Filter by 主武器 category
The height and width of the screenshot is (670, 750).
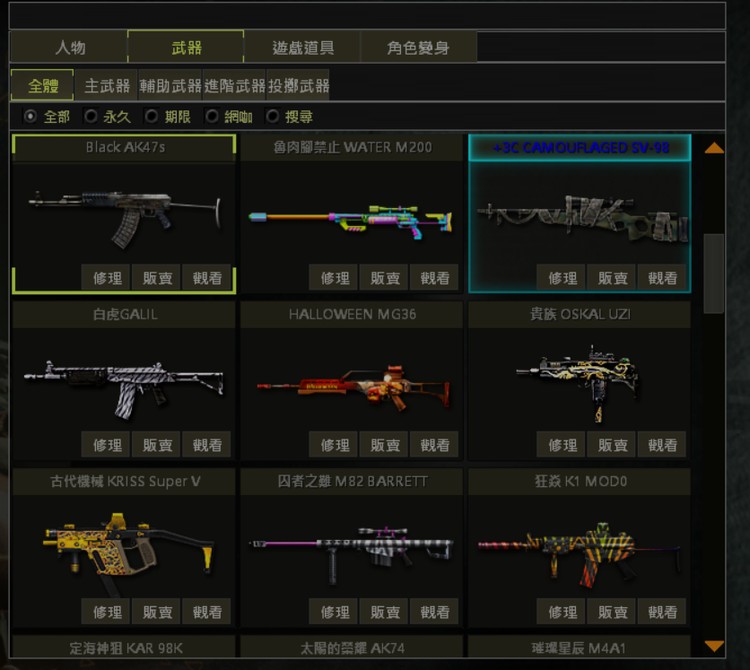pyautogui.click(x=107, y=85)
